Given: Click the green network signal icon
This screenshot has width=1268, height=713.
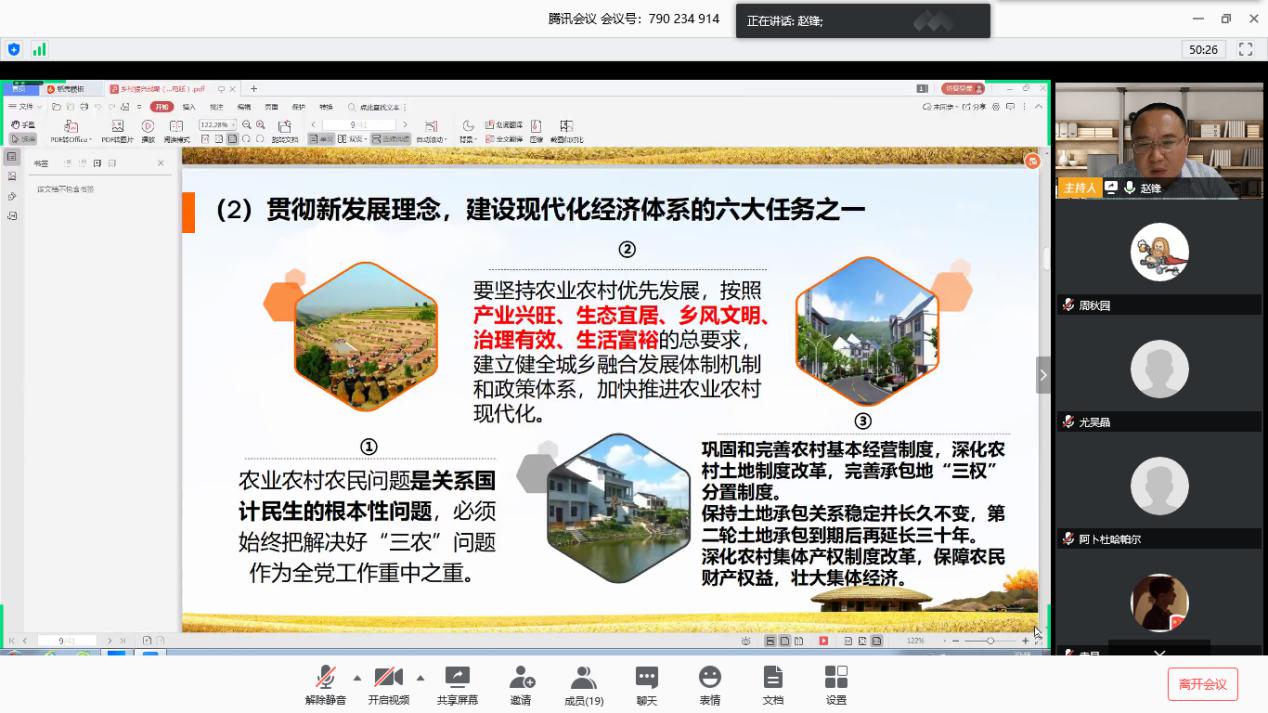Looking at the screenshot, I should click(x=40, y=49).
